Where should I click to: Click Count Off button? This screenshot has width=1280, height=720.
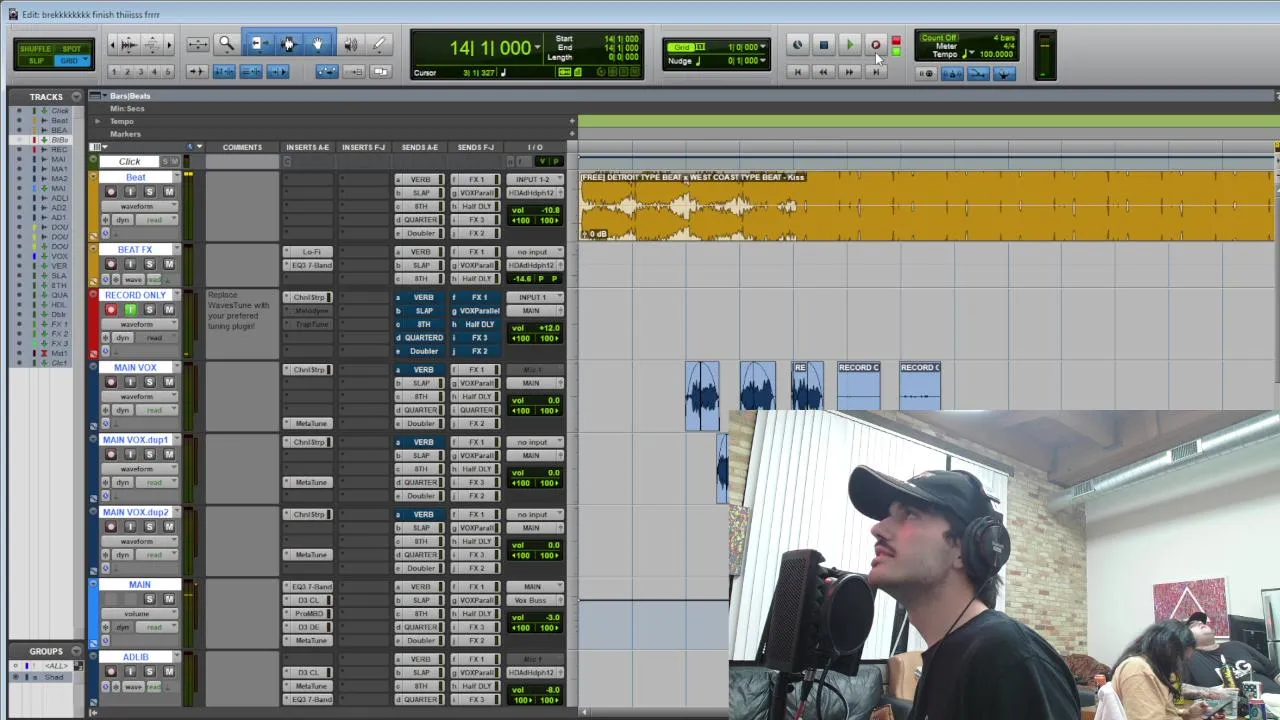(x=940, y=38)
